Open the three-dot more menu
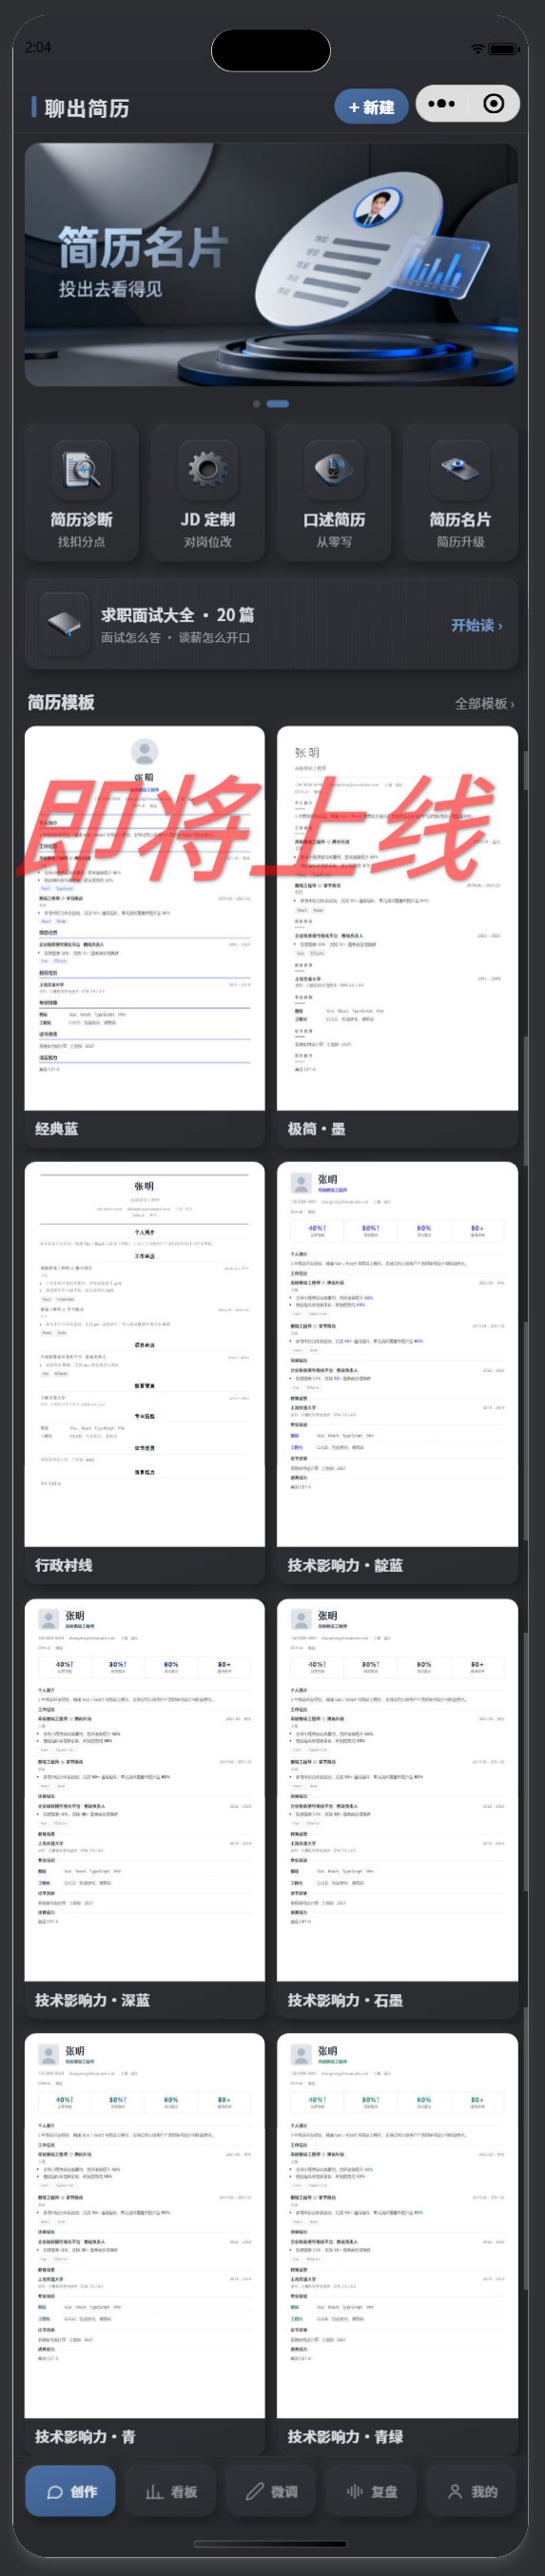The height and width of the screenshot is (2576, 545). click(x=441, y=104)
